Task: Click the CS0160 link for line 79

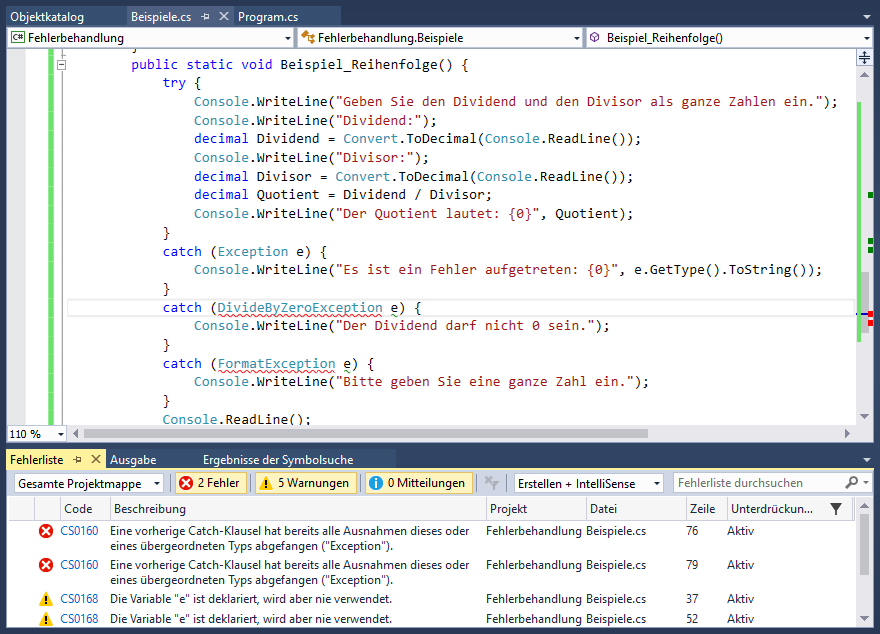Action: point(79,565)
